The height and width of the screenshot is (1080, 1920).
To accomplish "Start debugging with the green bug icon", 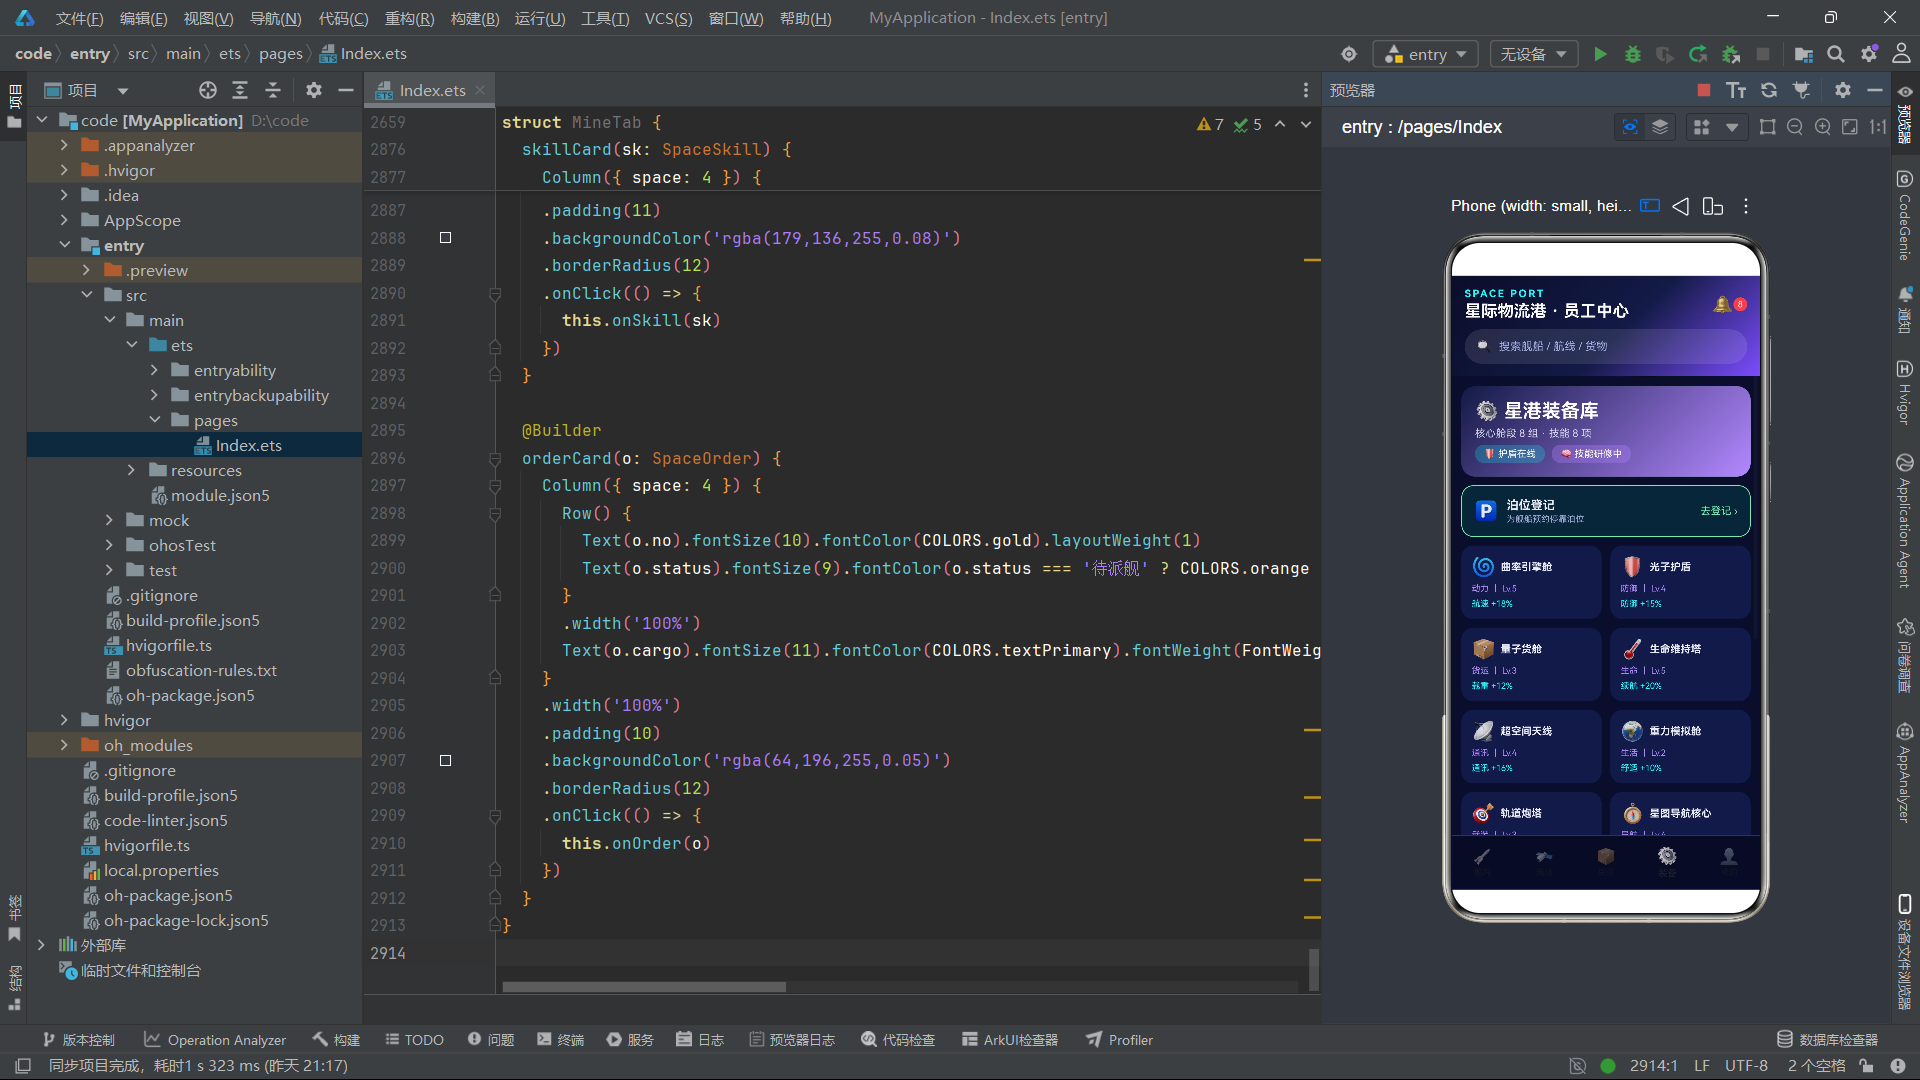I will point(1632,54).
